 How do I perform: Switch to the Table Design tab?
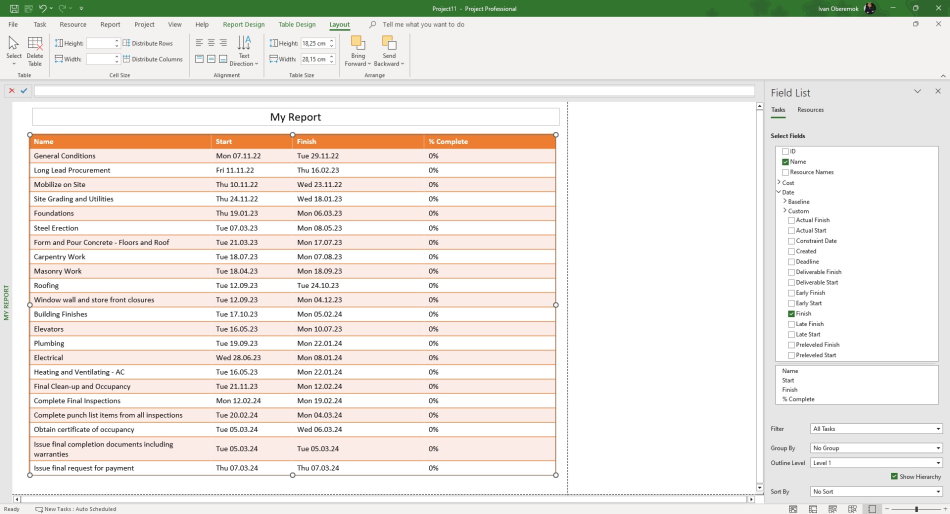tap(297, 24)
